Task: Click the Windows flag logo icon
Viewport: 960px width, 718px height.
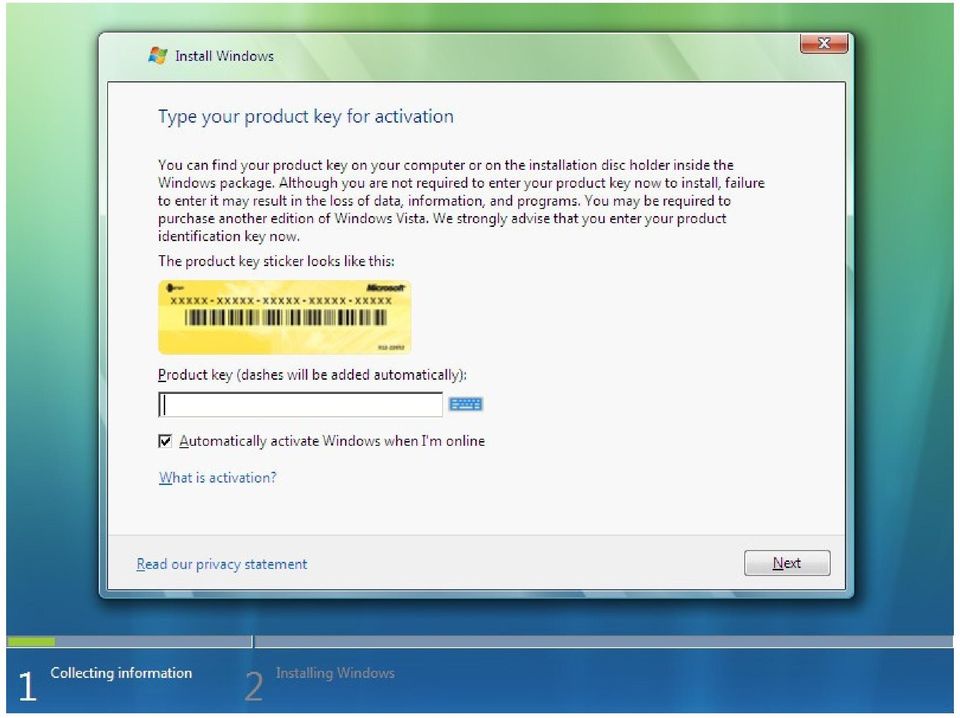Action: (158, 55)
